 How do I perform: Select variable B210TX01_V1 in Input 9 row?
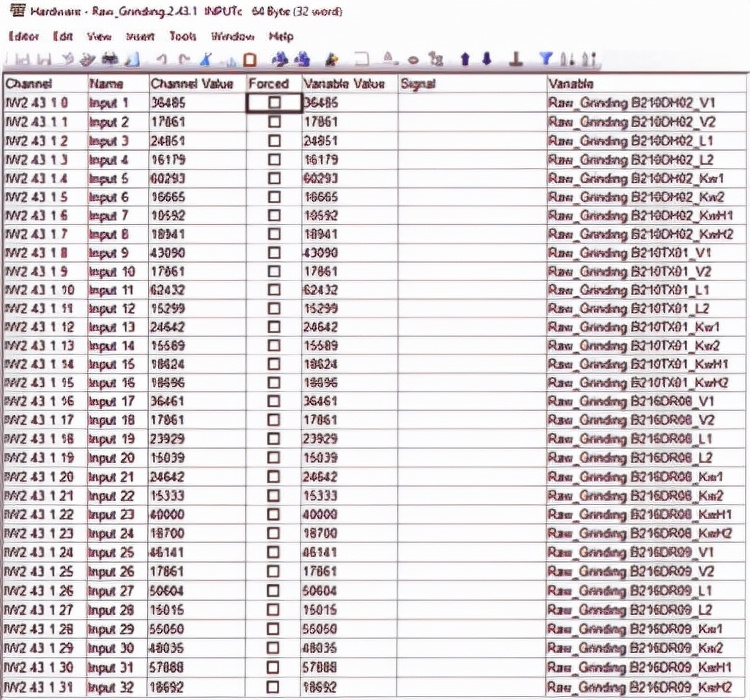click(647, 253)
